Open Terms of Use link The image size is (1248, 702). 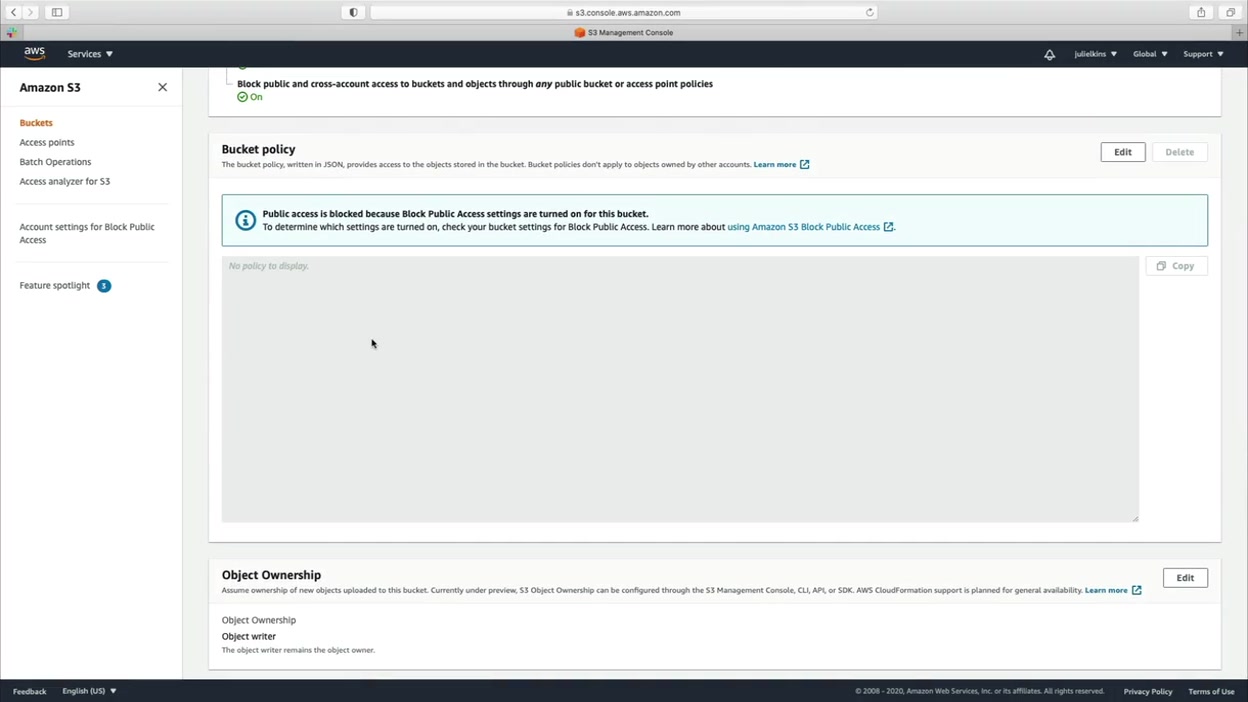(1211, 691)
